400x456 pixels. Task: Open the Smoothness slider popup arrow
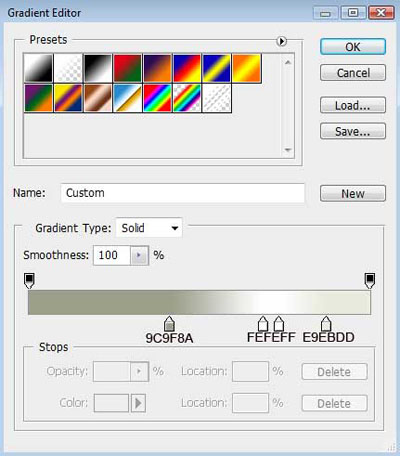coord(139,255)
